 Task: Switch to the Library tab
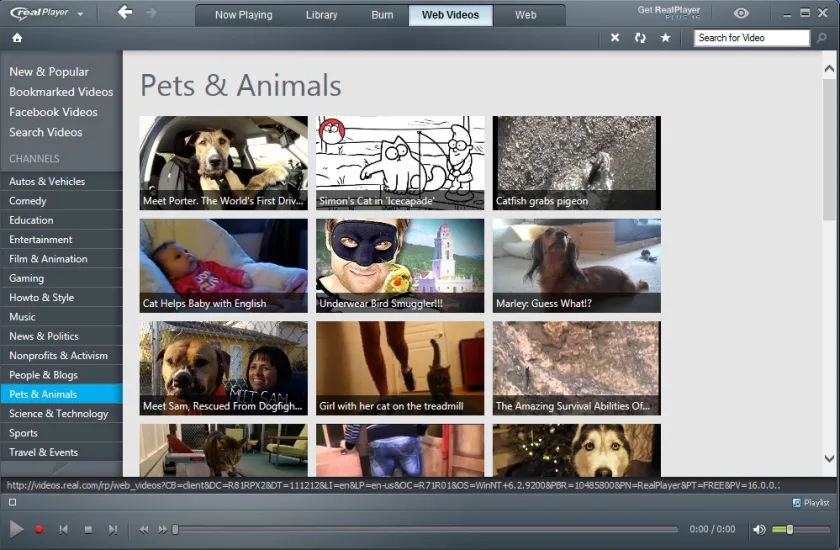pyautogui.click(x=321, y=15)
